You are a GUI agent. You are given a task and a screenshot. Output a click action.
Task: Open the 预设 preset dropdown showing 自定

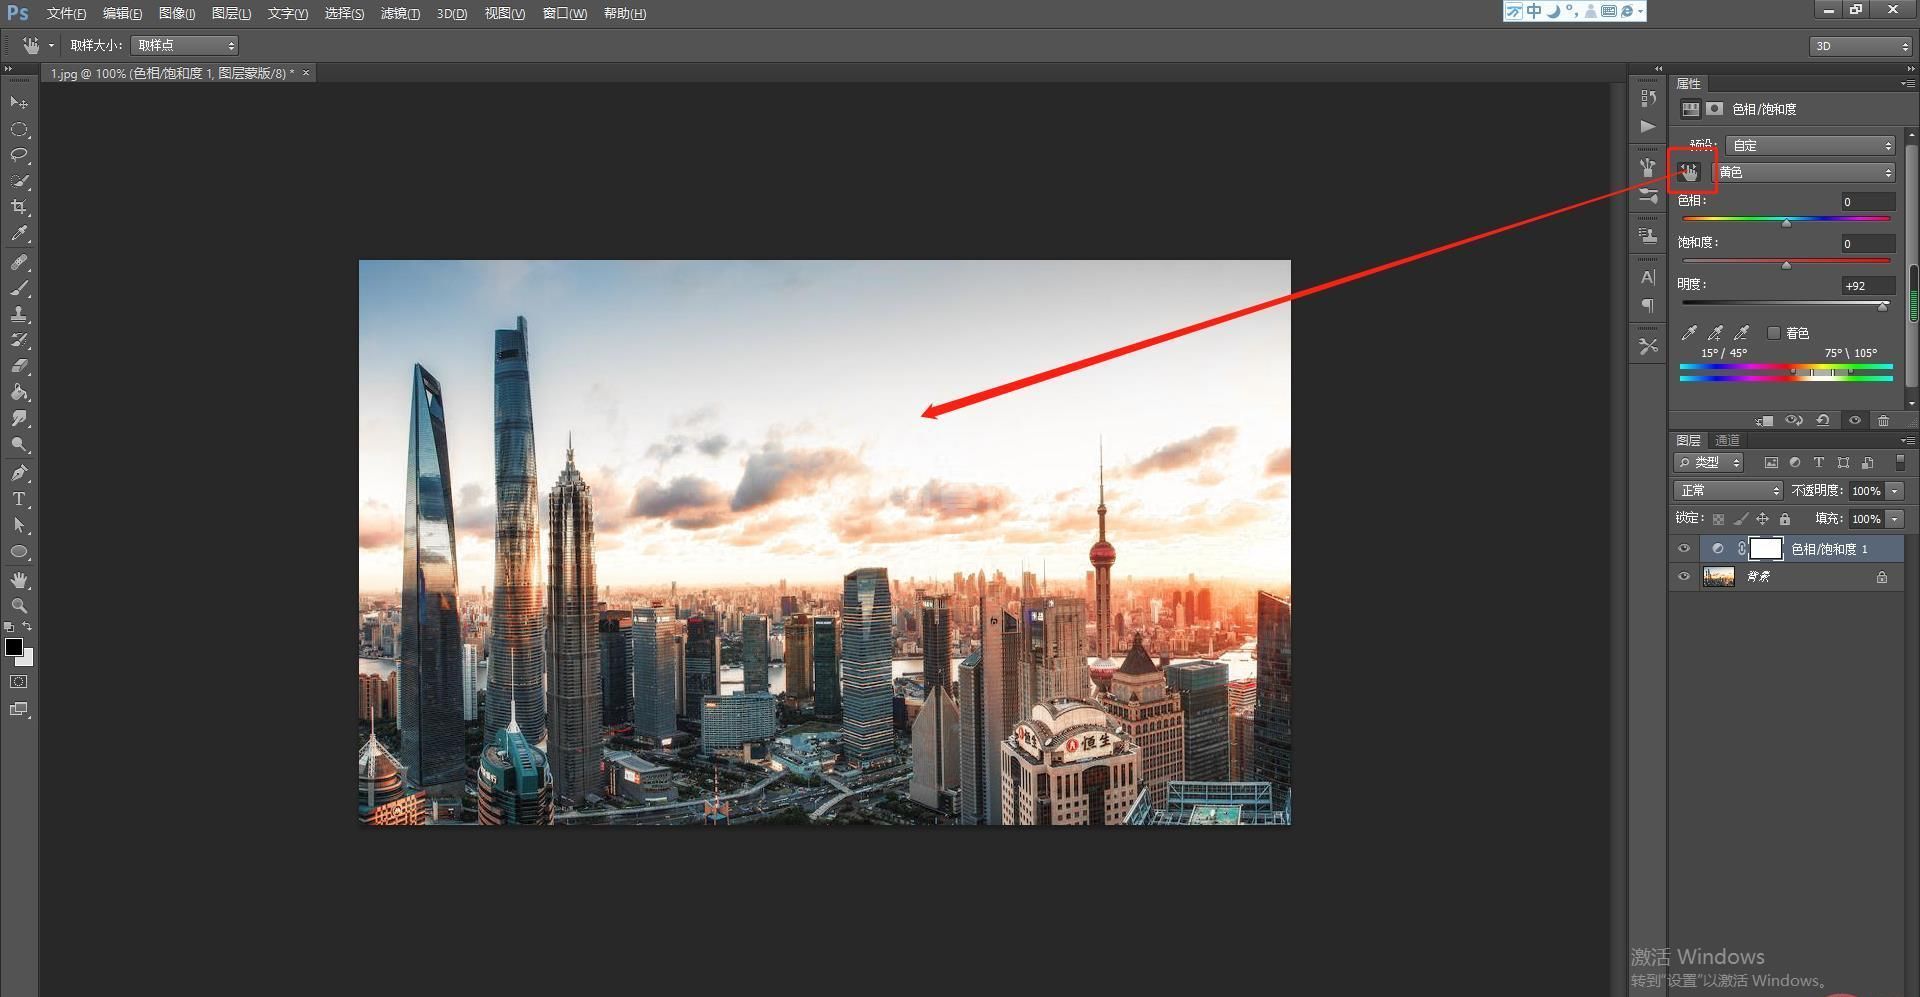pyautogui.click(x=1810, y=146)
